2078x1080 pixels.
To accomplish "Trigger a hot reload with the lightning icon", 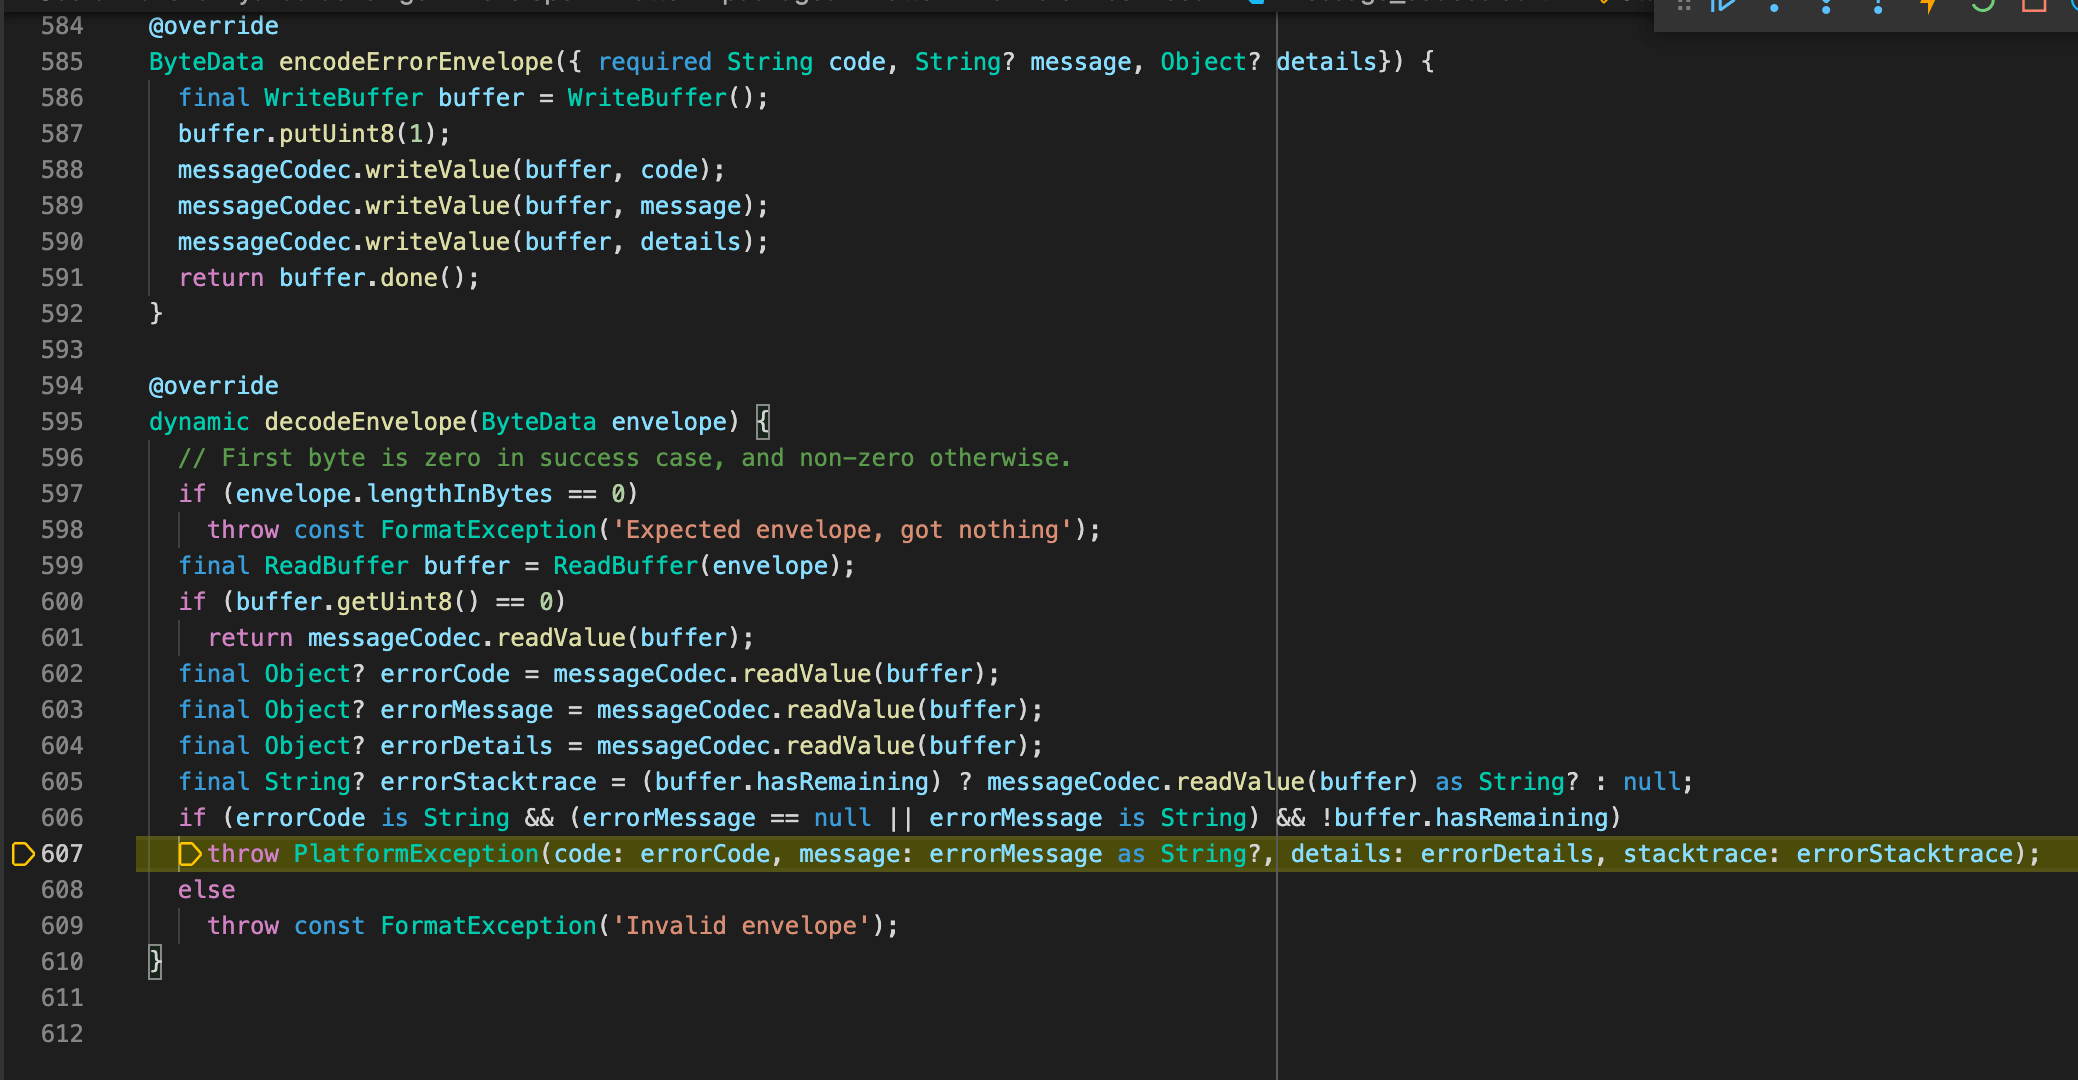I will coord(1927,6).
